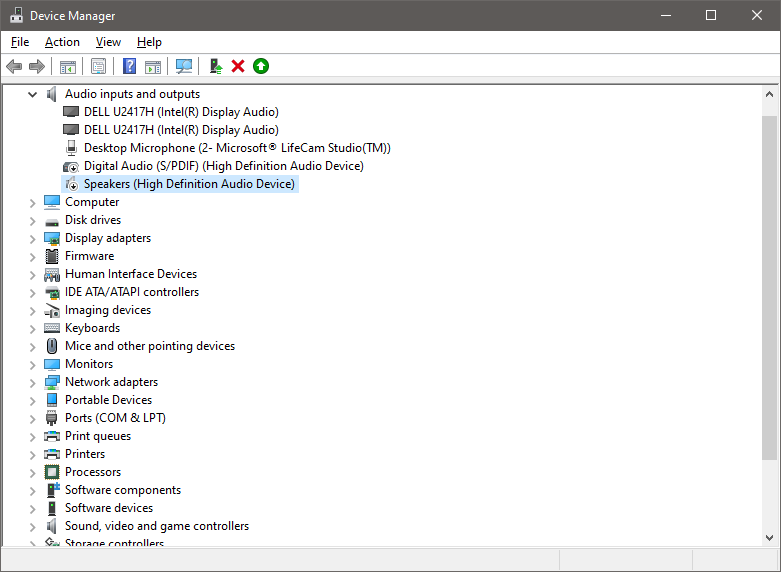Image resolution: width=781 pixels, height=572 pixels.
Task: Click the scrollbar down arrow
Action: pos(769,538)
